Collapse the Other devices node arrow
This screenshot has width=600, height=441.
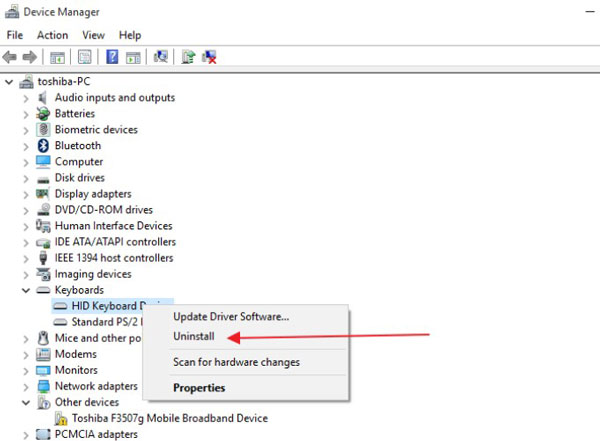click(26, 403)
